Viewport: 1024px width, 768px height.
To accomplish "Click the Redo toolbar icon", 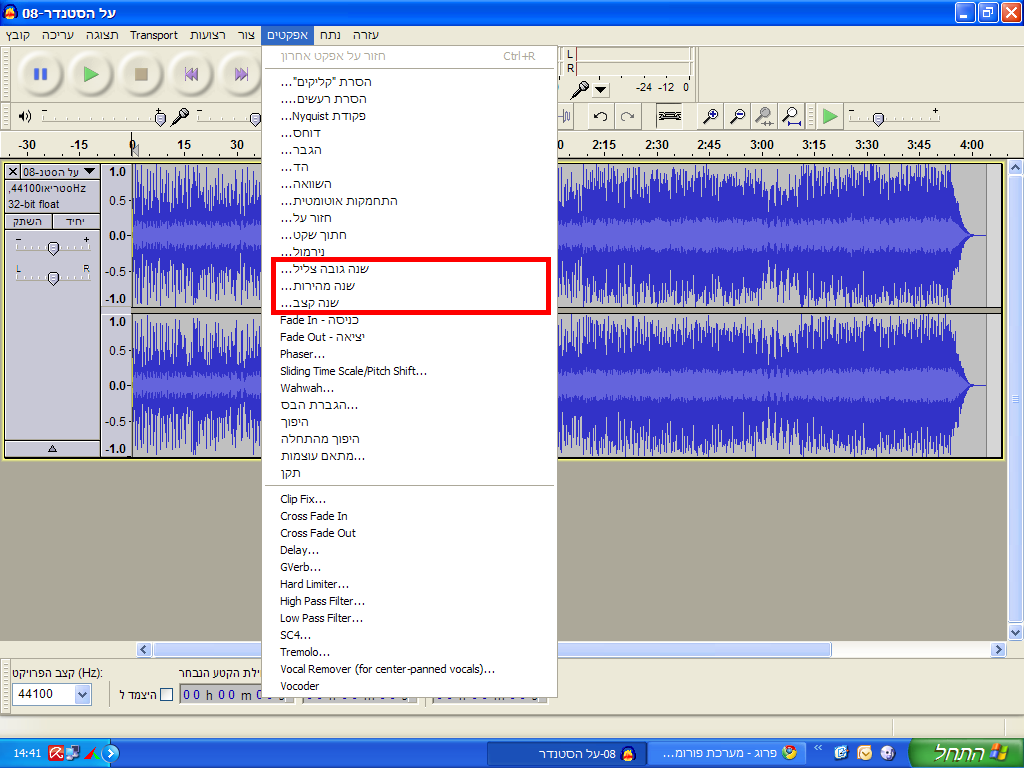I will tap(628, 117).
